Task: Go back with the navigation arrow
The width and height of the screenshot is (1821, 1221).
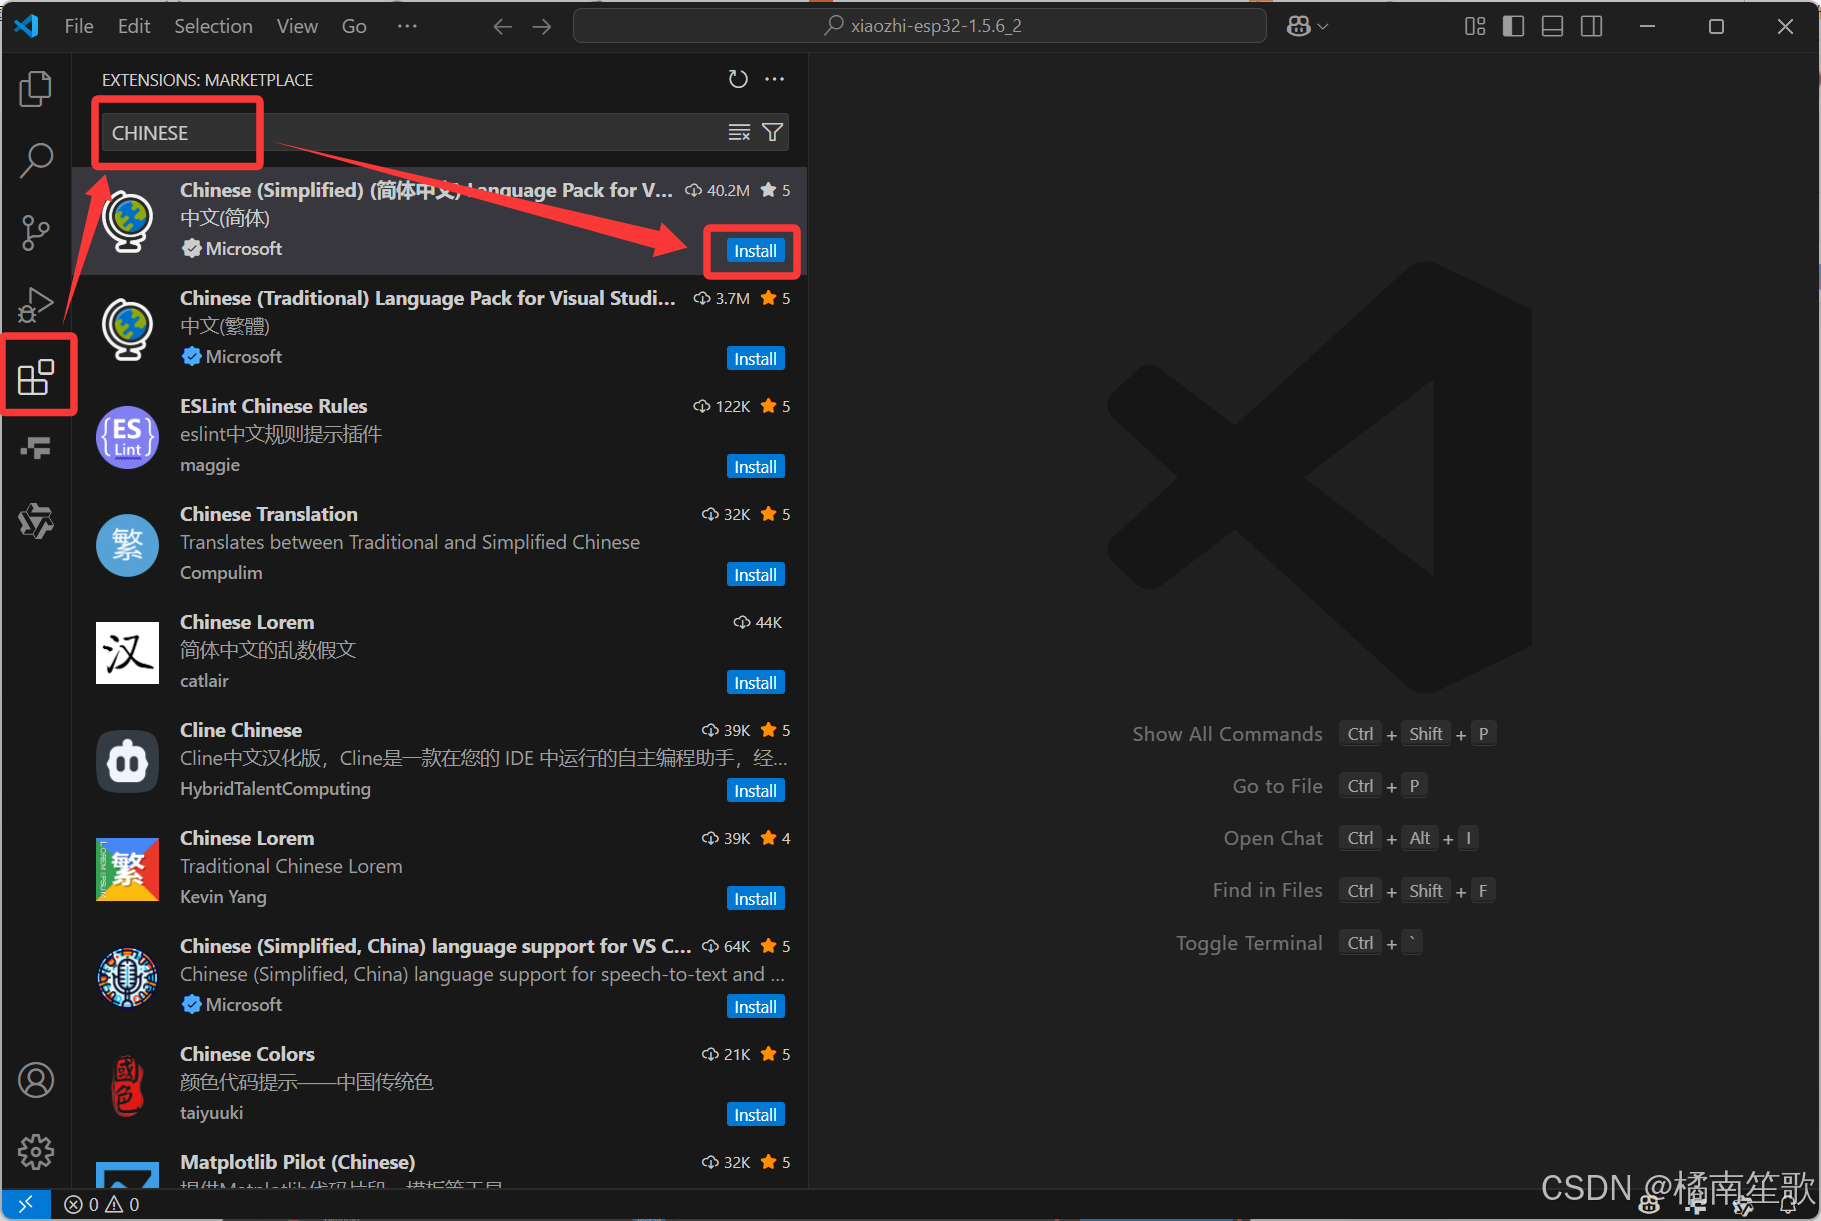Action: click(x=503, y=26)
